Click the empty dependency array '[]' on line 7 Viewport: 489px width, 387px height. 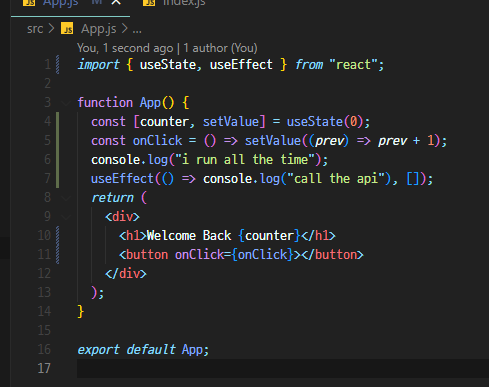[x=413, y=179]
